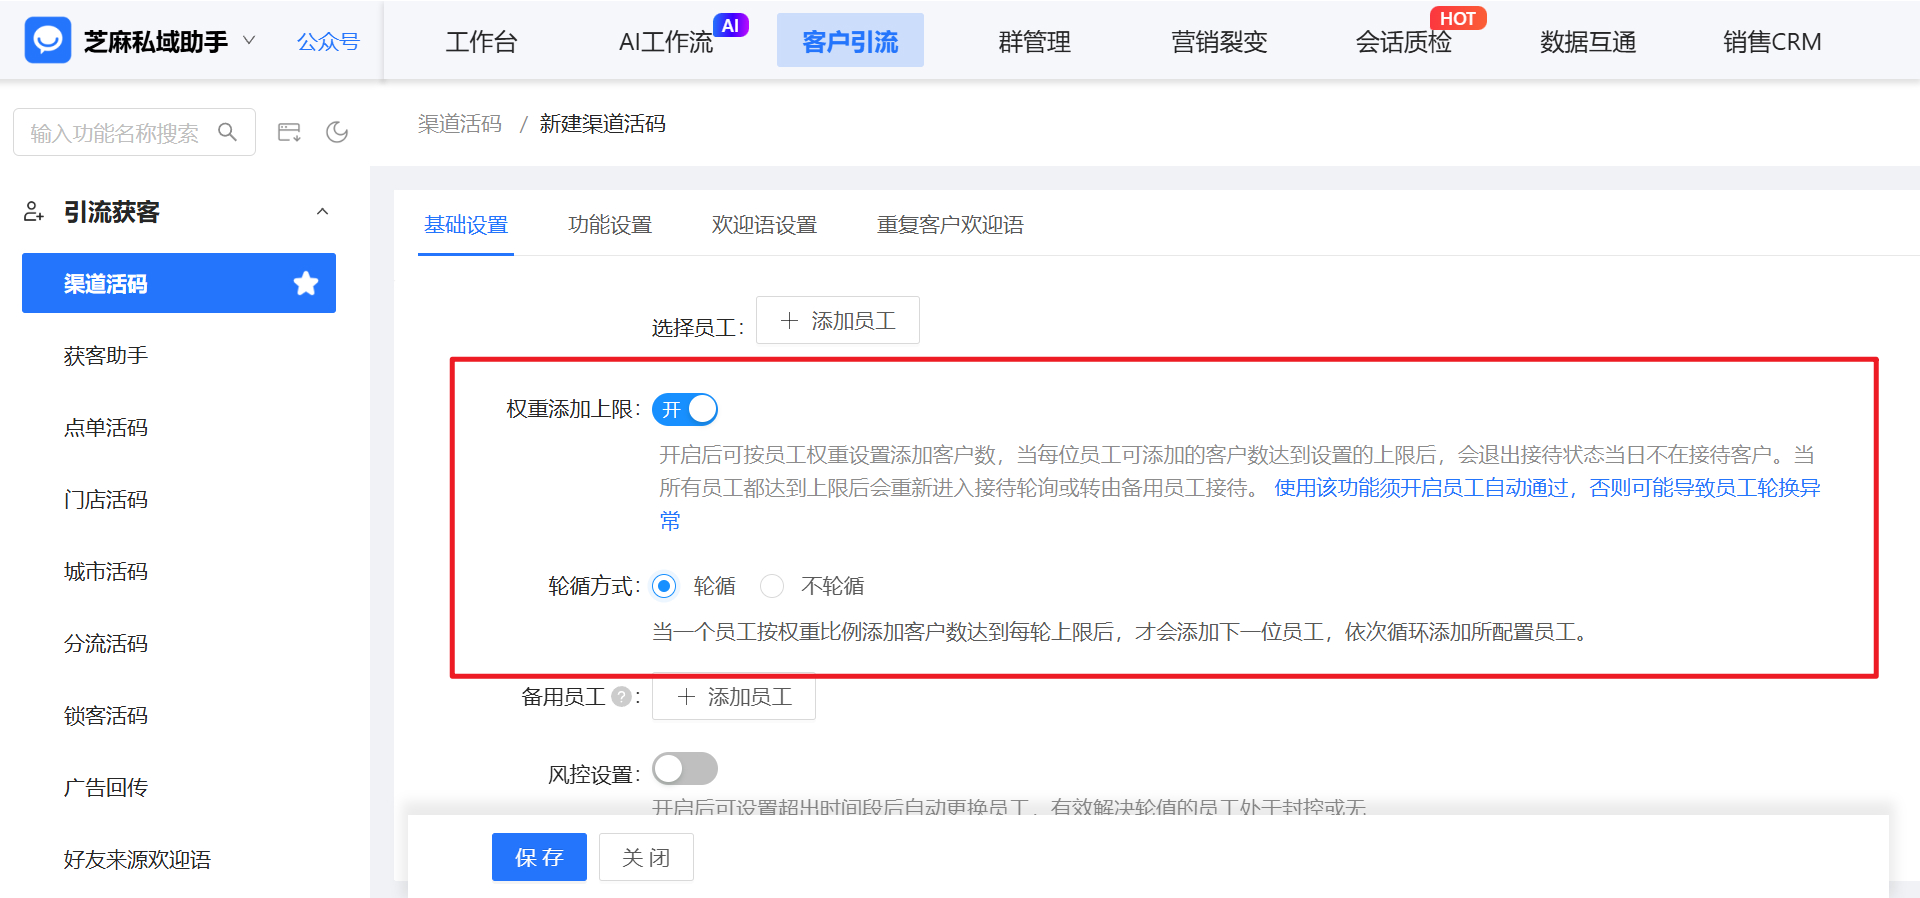Turn off the 权重添加上限 switch
This screenshot has width=1920, height=898.
(685, 409)
